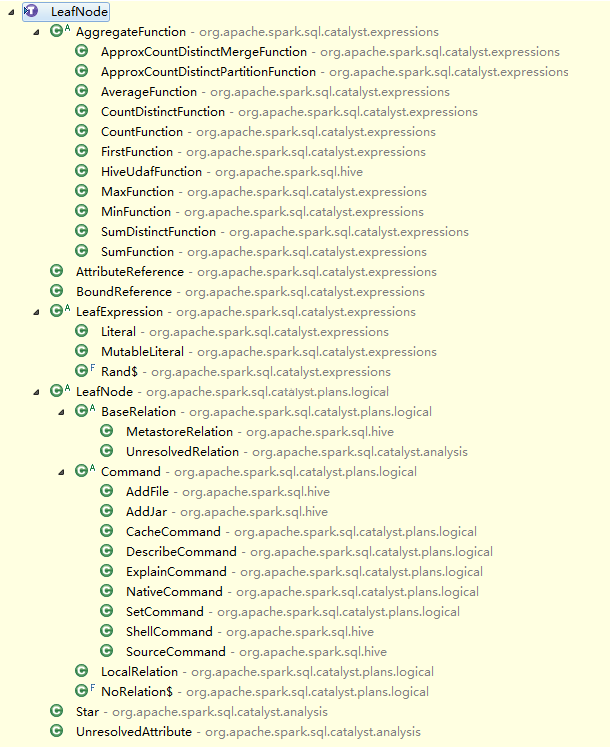The width and height of the screenshot is (610, 747).
Task: Click class icon next to SumDistinctFunction
Action: point(81,231)
